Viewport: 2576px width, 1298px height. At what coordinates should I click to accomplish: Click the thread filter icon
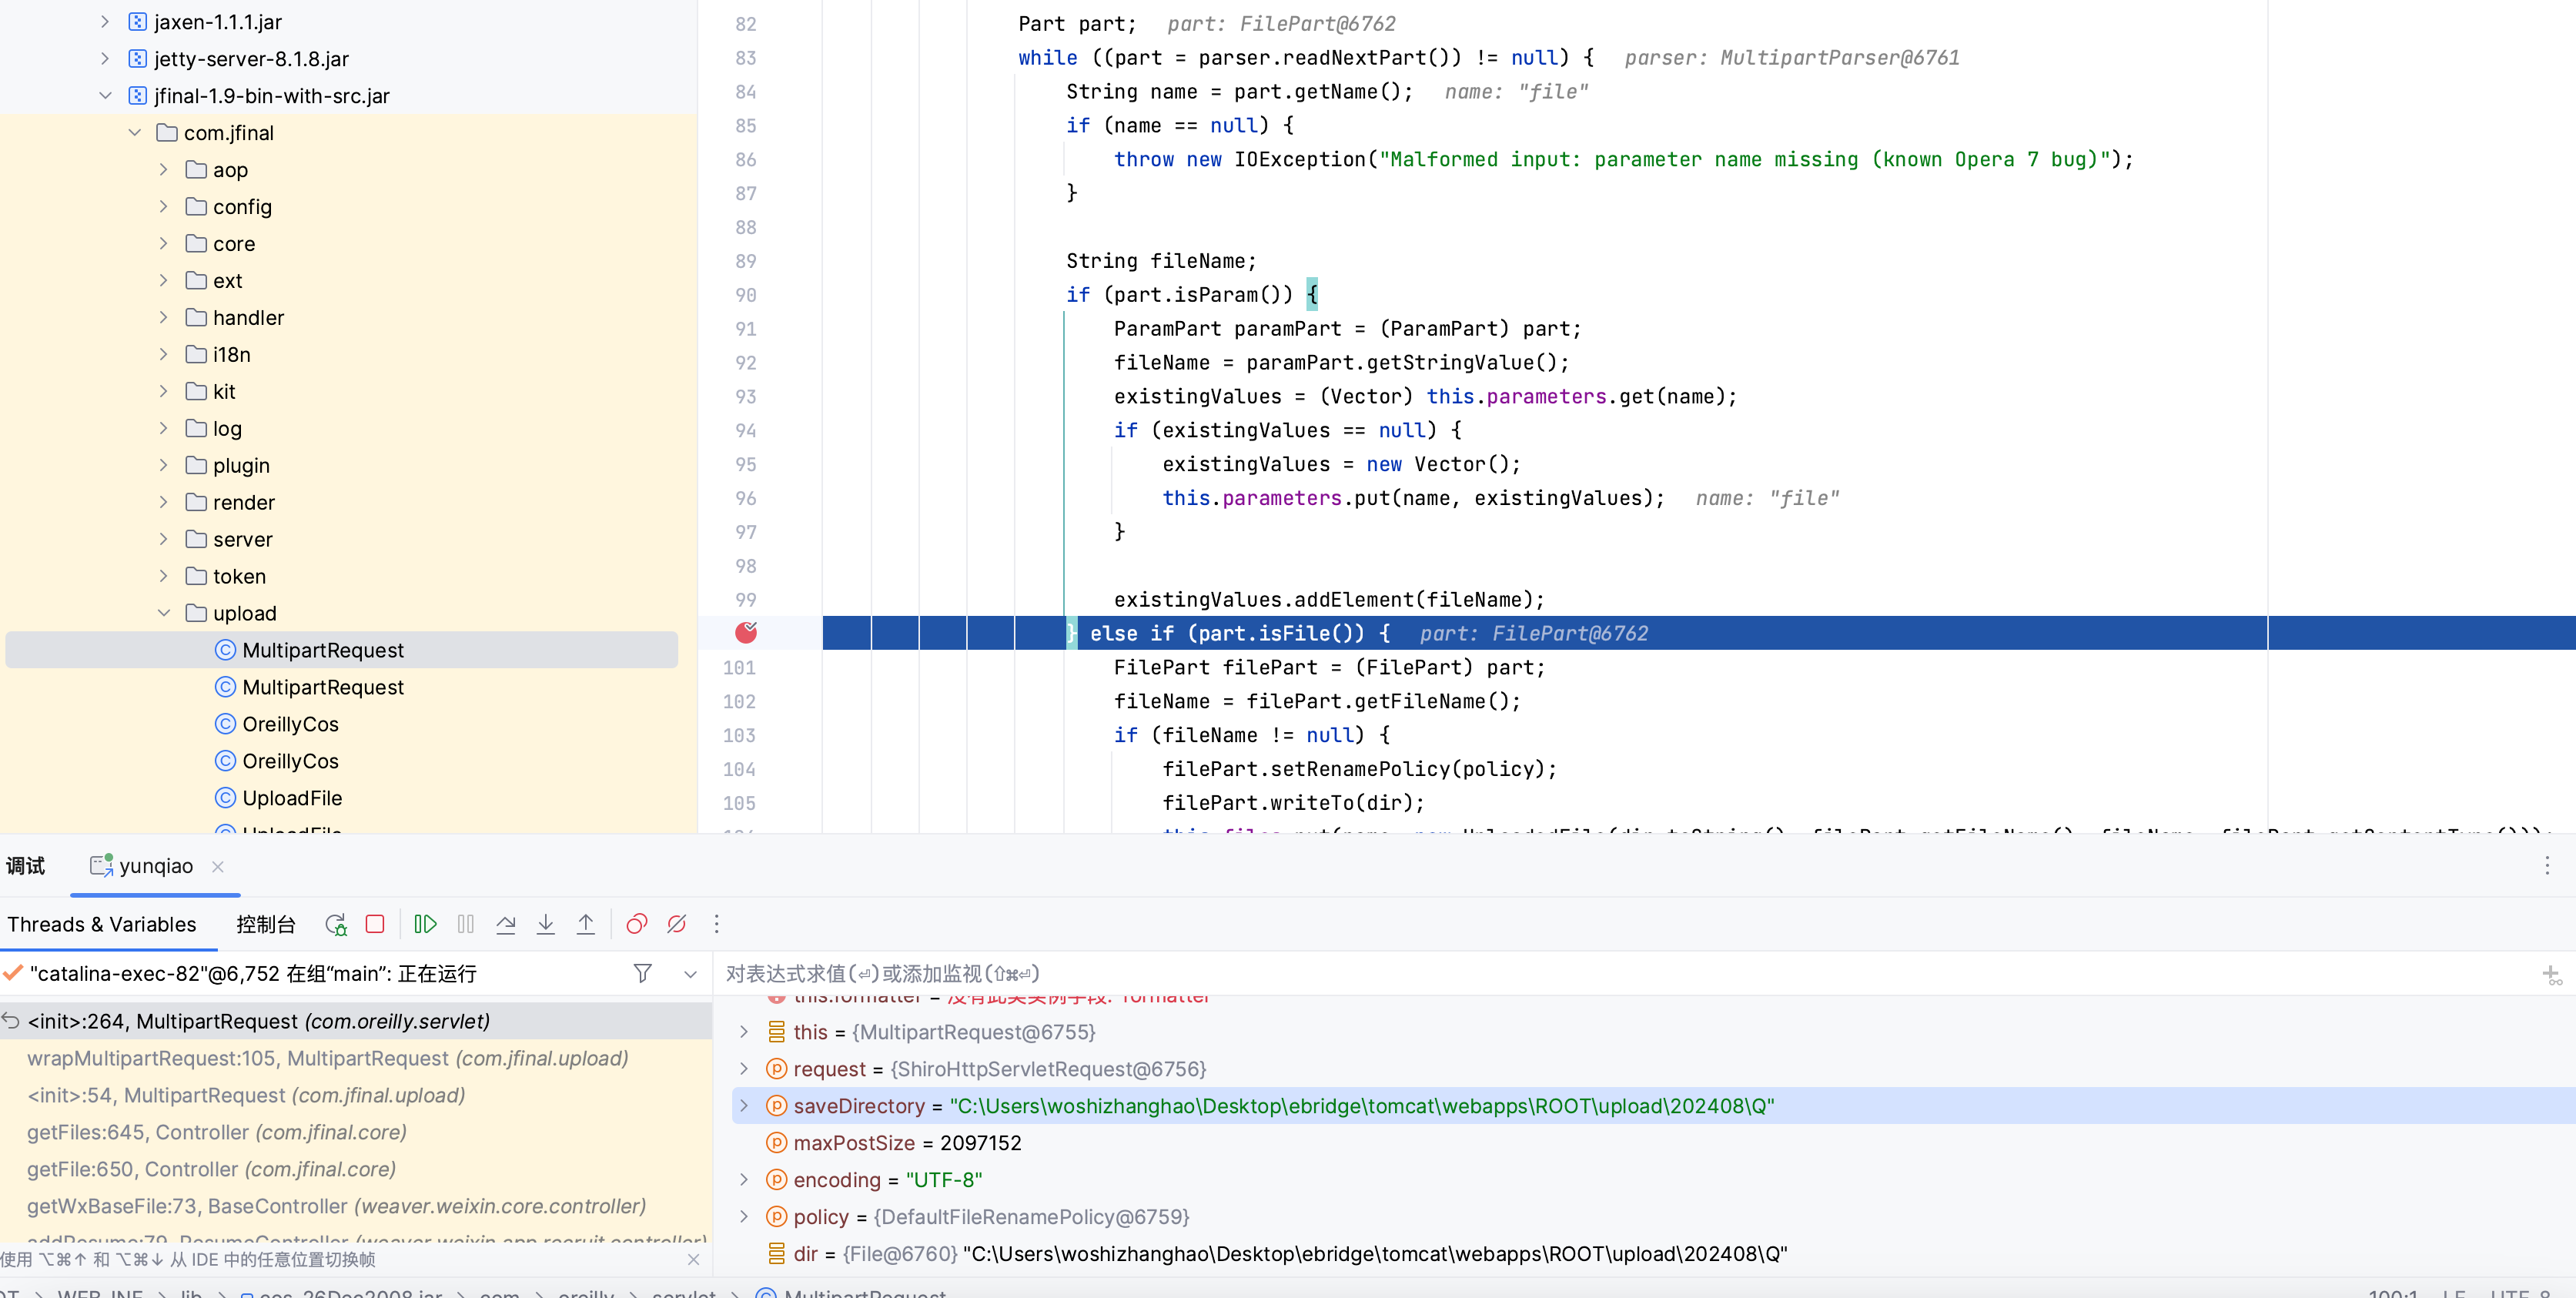[x=643, y=973]
